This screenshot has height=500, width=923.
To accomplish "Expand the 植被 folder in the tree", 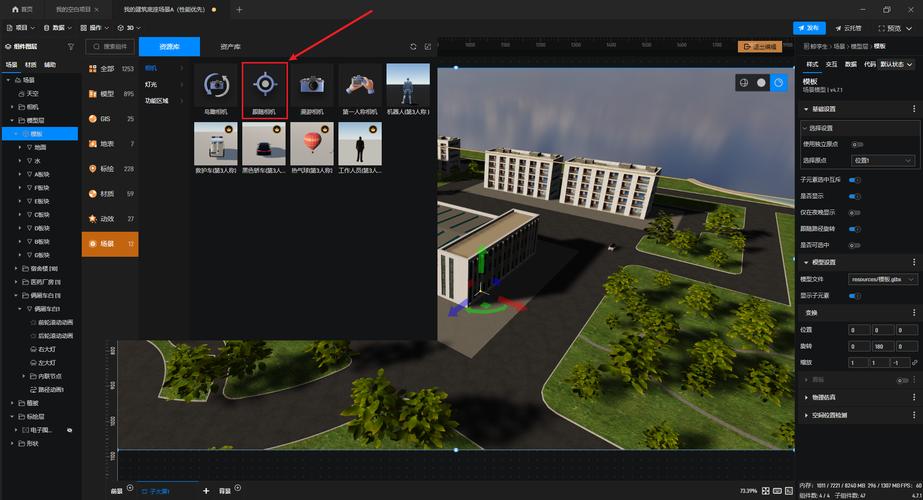I will (13, 403).
